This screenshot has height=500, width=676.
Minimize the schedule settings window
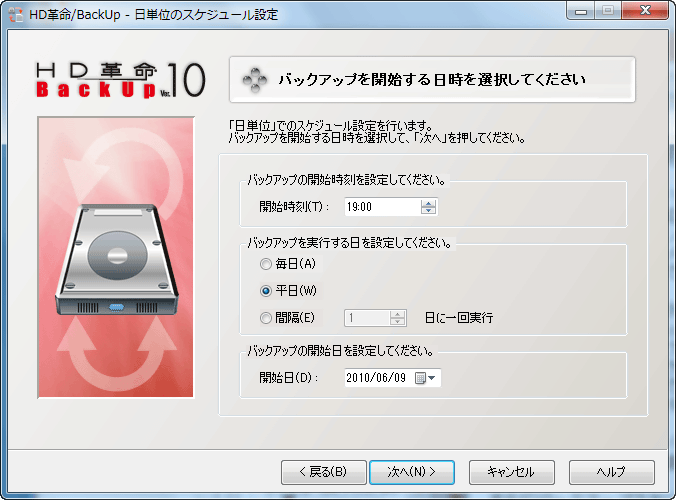(581, 11)
